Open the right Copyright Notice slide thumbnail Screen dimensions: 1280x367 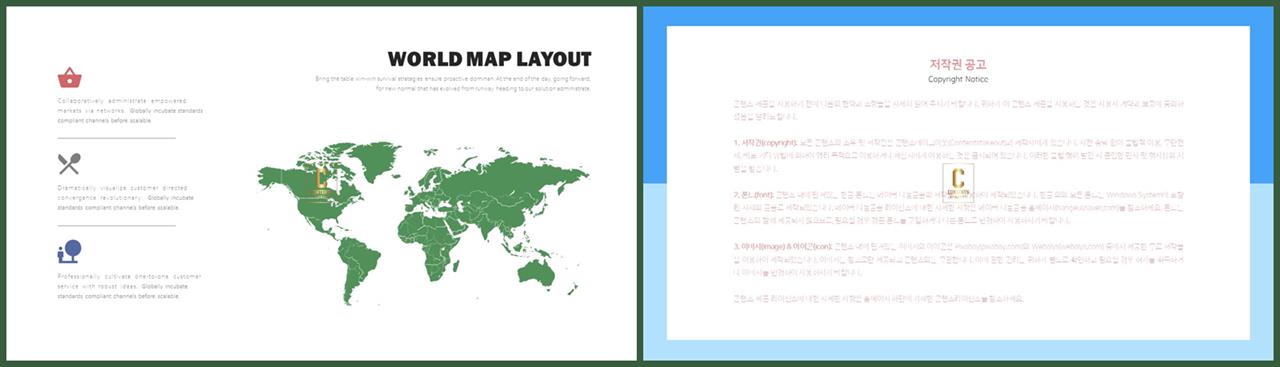coord(958,183)
